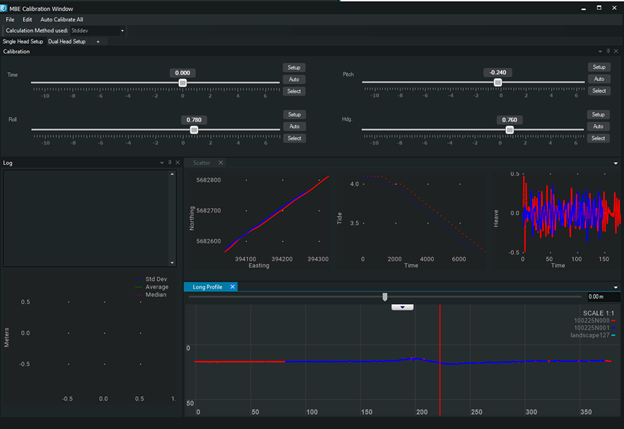
Task: Open the Calibration panel options arrow
Action: pos(600,51)
